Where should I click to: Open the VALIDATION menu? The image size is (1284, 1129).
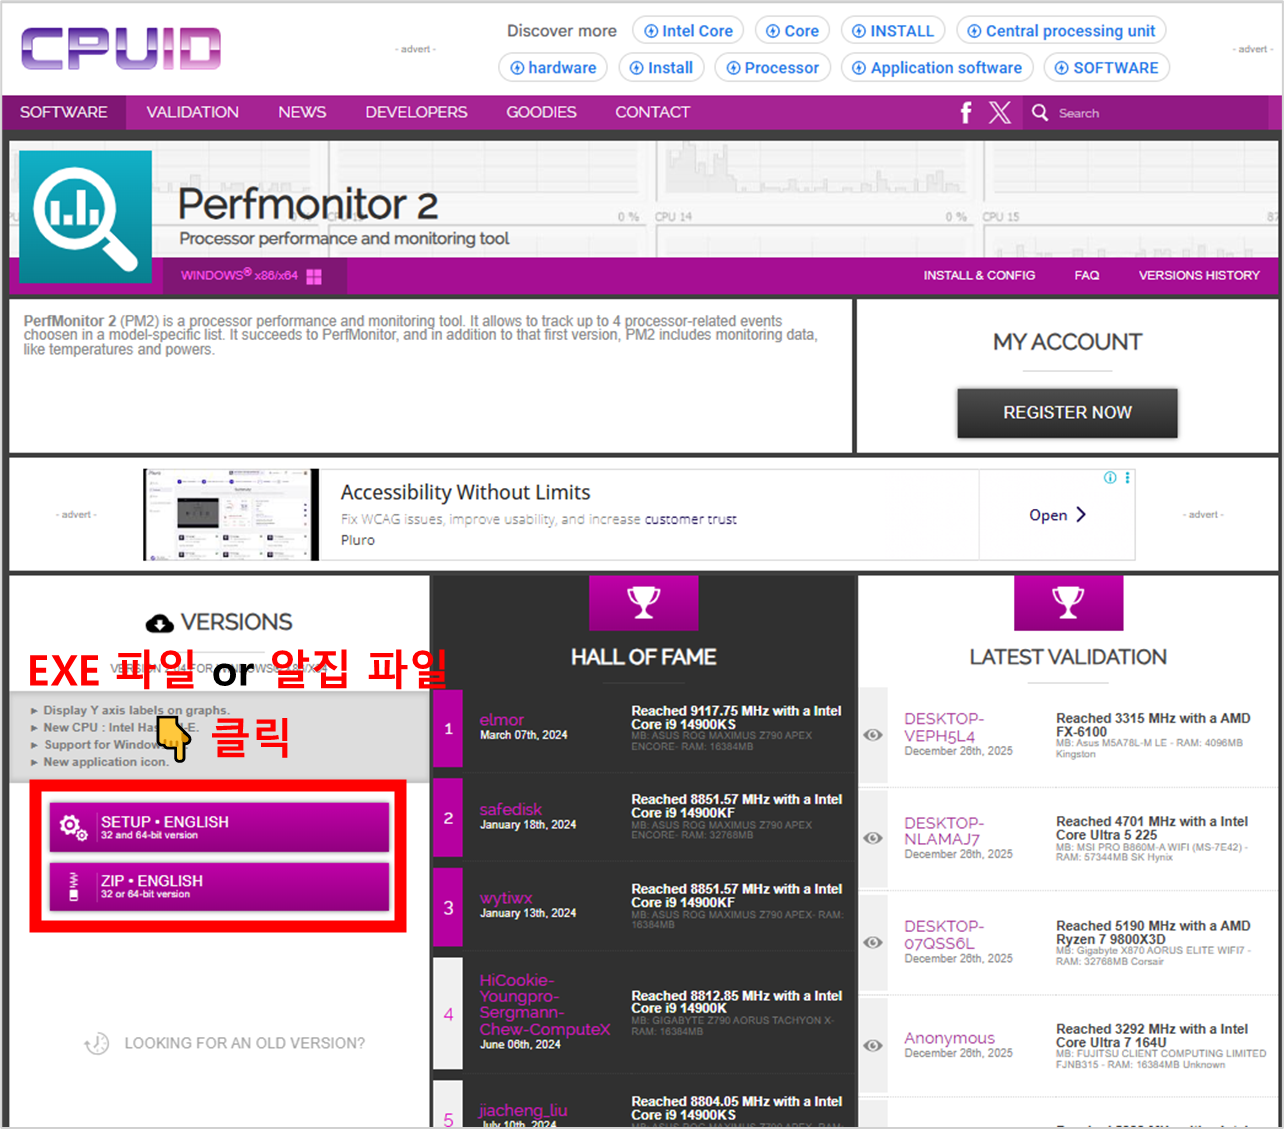click(x=193, y=112)
